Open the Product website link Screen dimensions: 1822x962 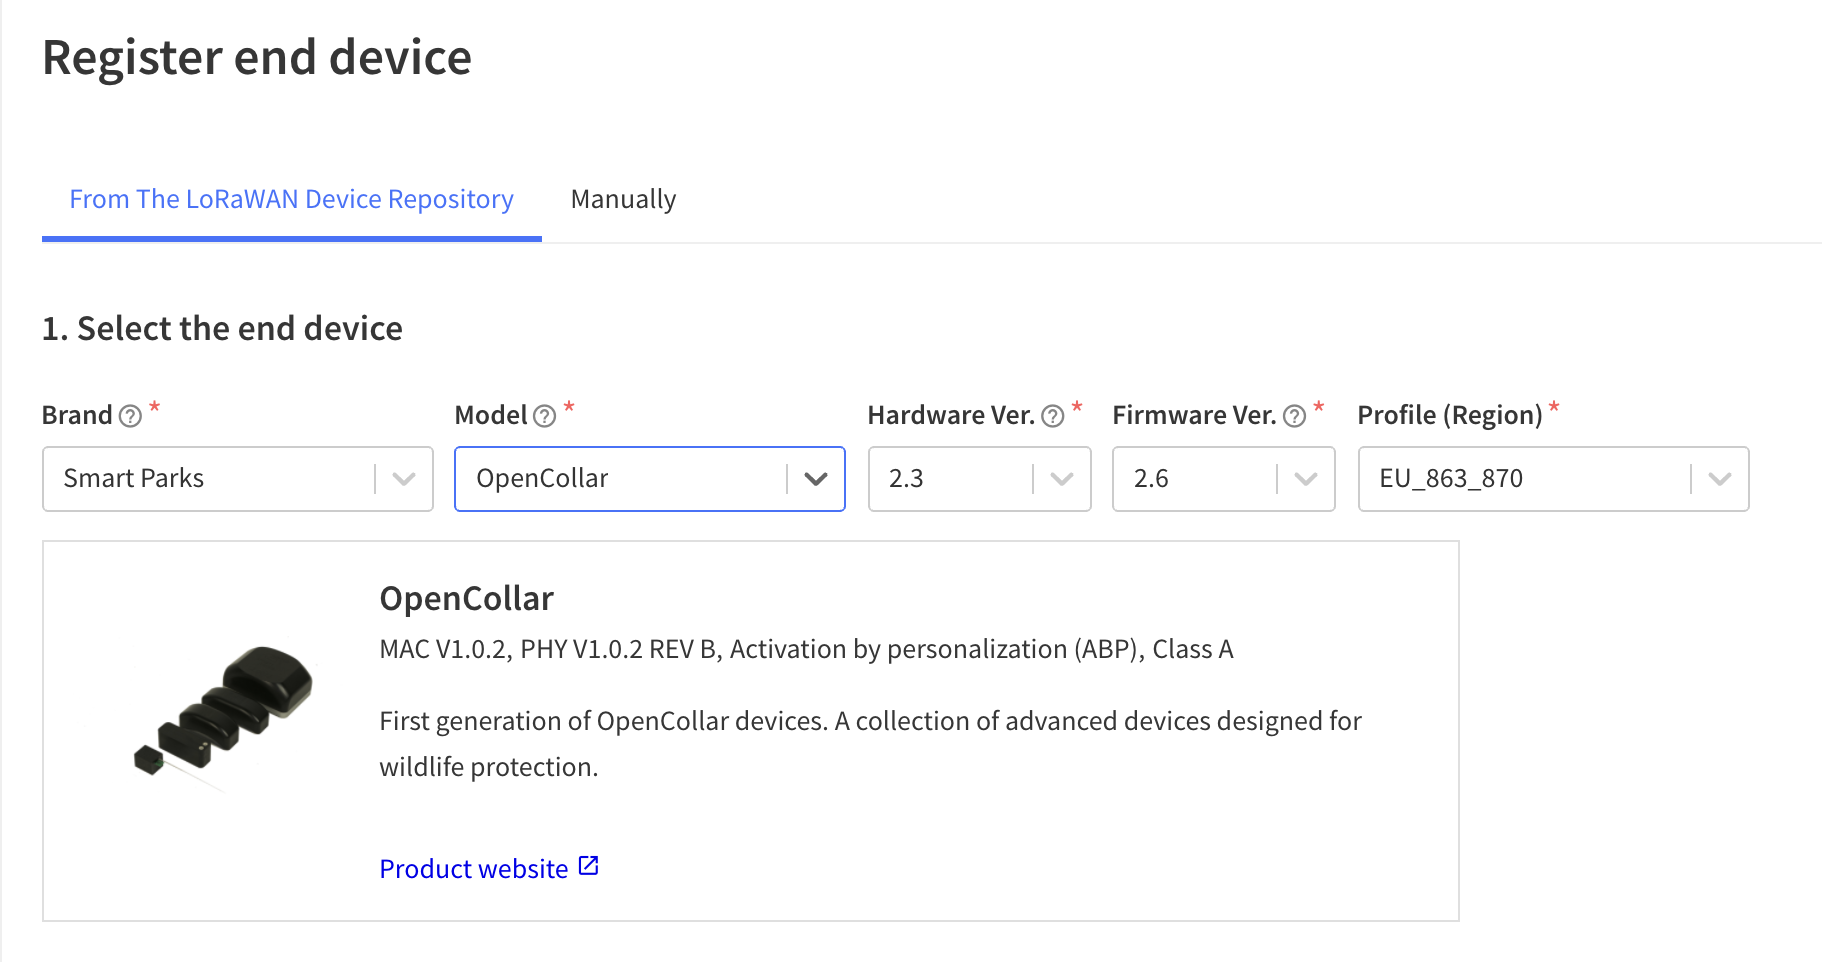click(x=473, y=868)
